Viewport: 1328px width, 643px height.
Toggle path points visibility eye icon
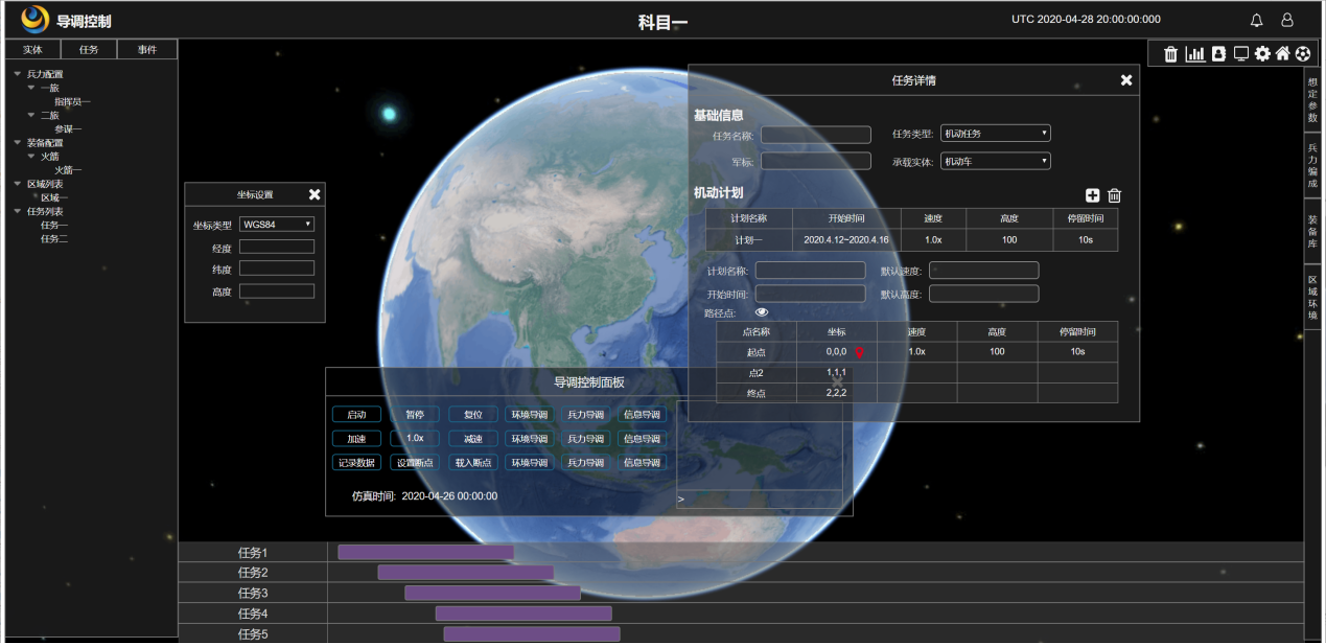pos(762,313)
